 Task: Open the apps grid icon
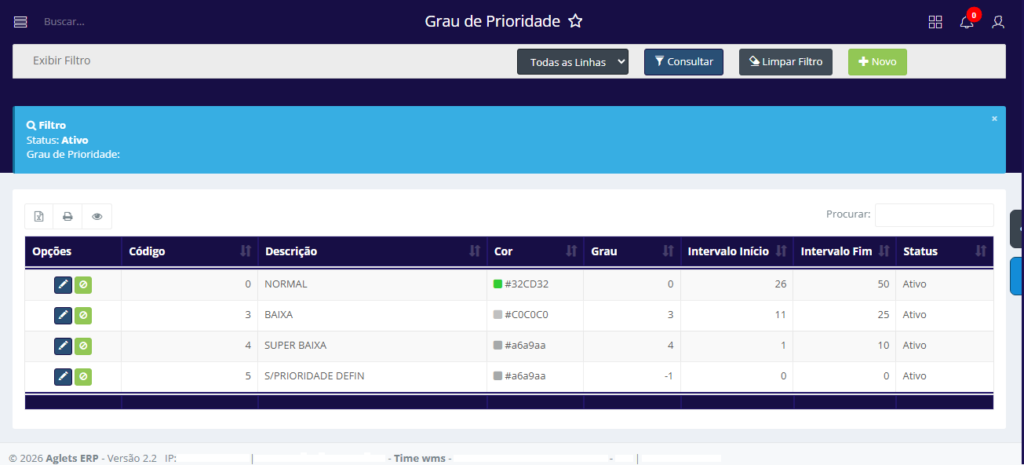(x=935, y=22)
